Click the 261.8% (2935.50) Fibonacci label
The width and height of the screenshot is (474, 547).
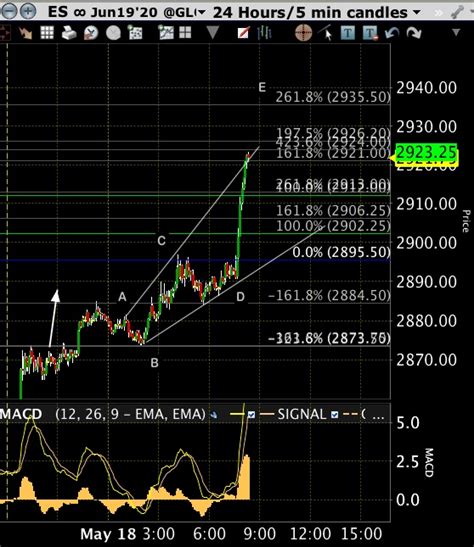(x=333, y=97)
